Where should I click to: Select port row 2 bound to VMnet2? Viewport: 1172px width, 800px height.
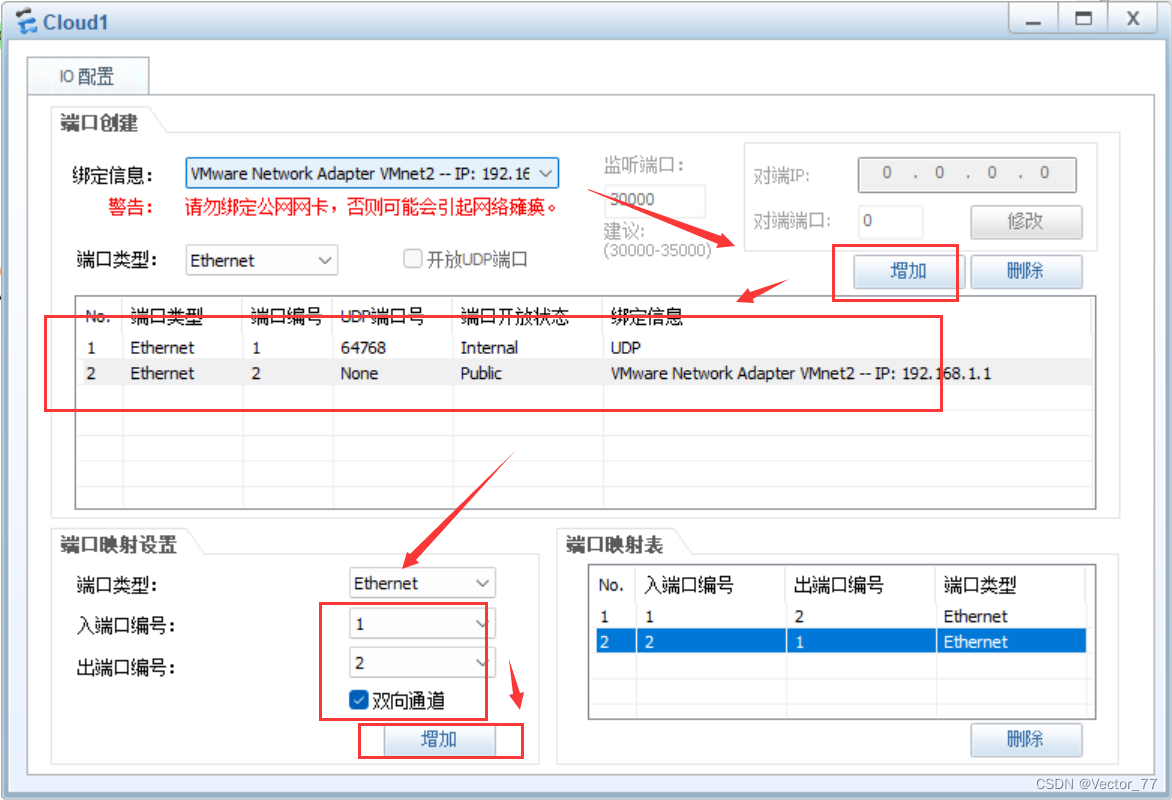[584, 373]
